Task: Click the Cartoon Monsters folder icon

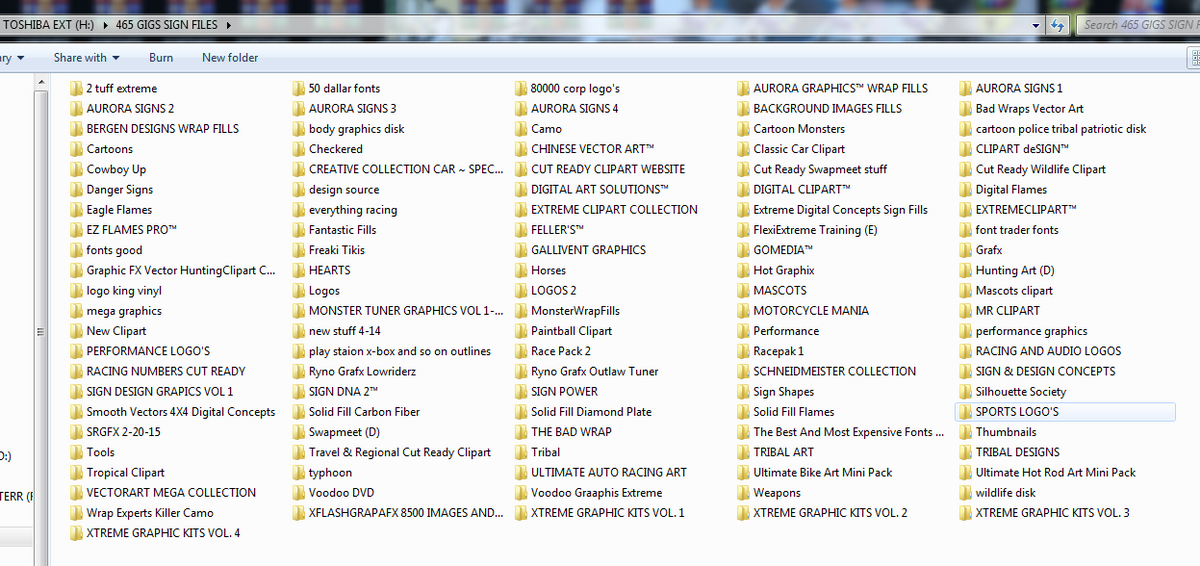Action: pyautogui.click(x=743, y=129)
